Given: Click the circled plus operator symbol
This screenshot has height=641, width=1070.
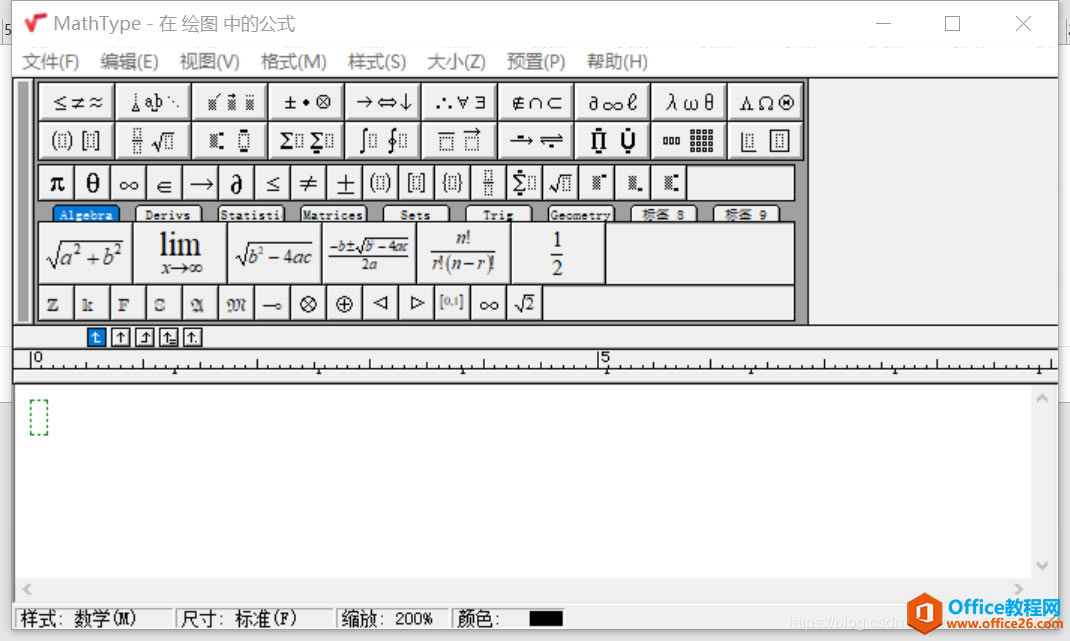Looking at the screenshot, I should point(344,304).
